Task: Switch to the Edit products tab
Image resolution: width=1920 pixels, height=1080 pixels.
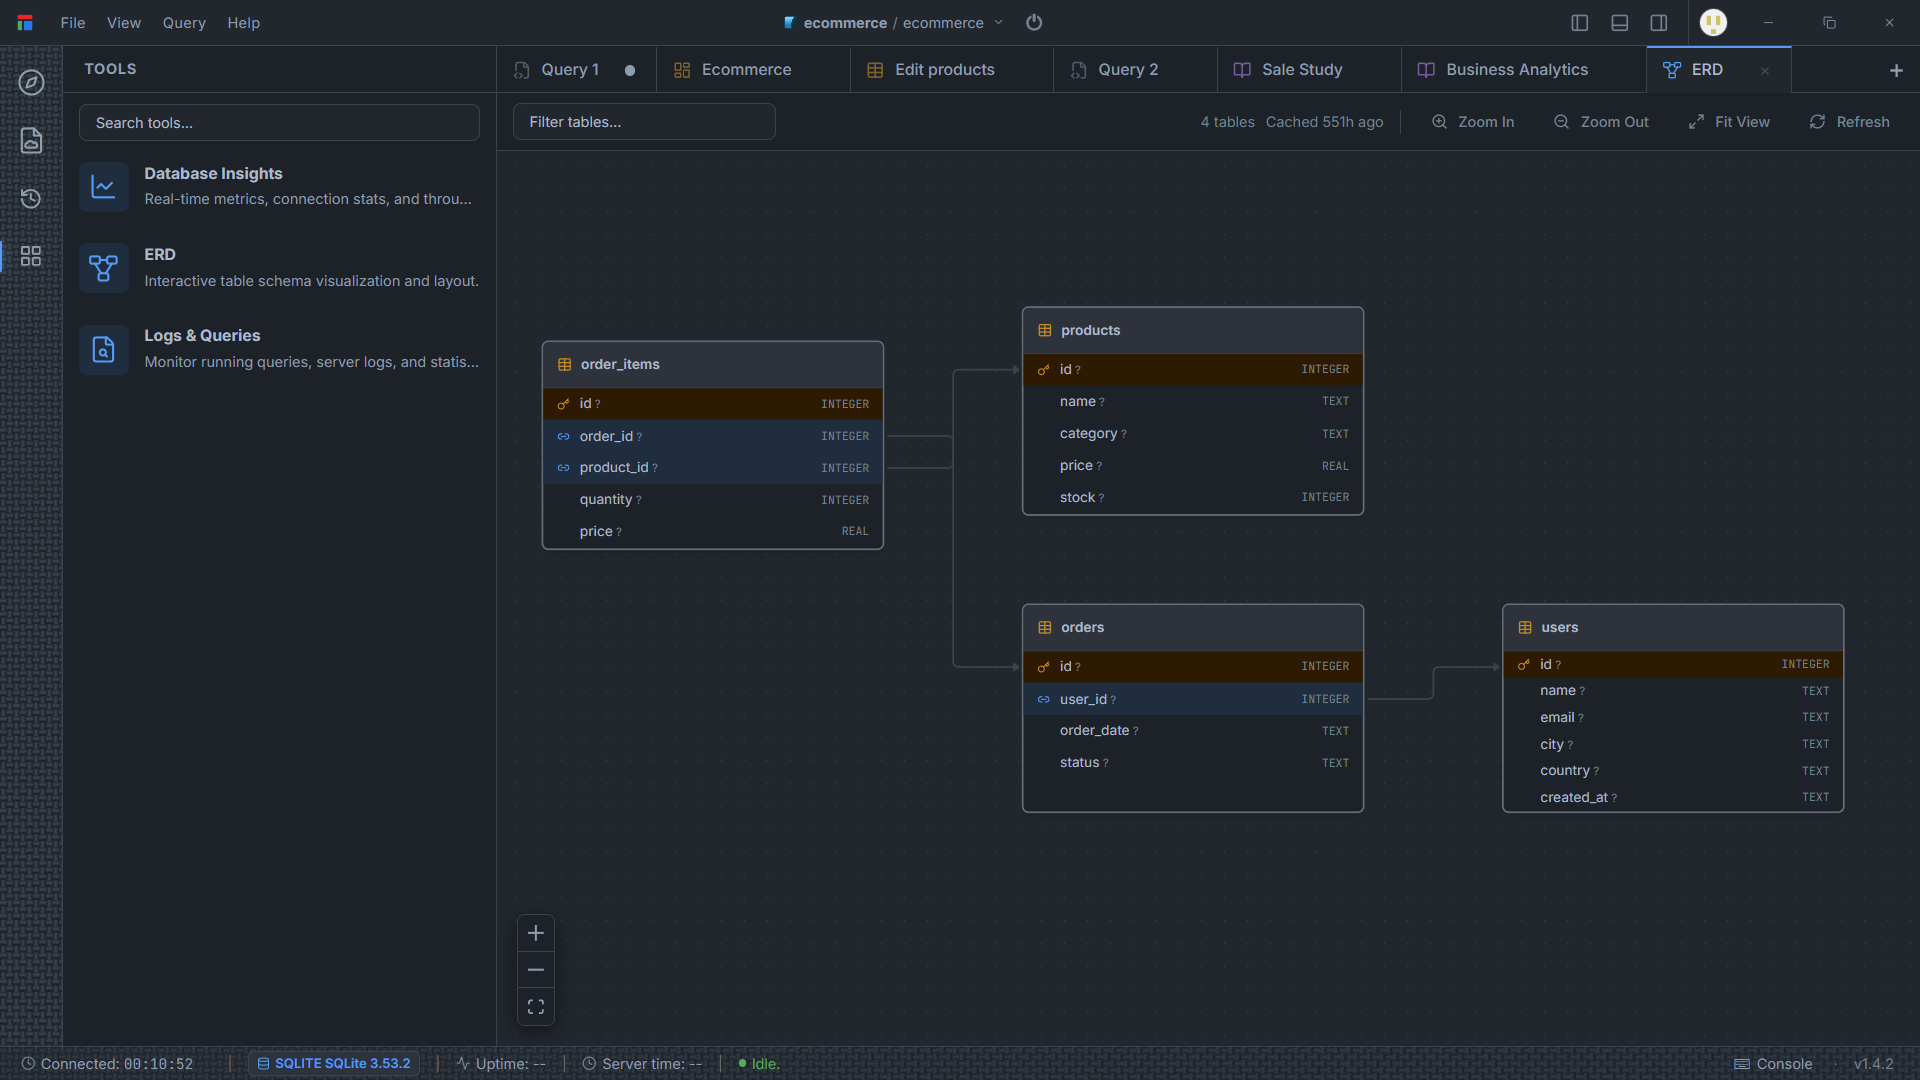Action: pos(951,69)
